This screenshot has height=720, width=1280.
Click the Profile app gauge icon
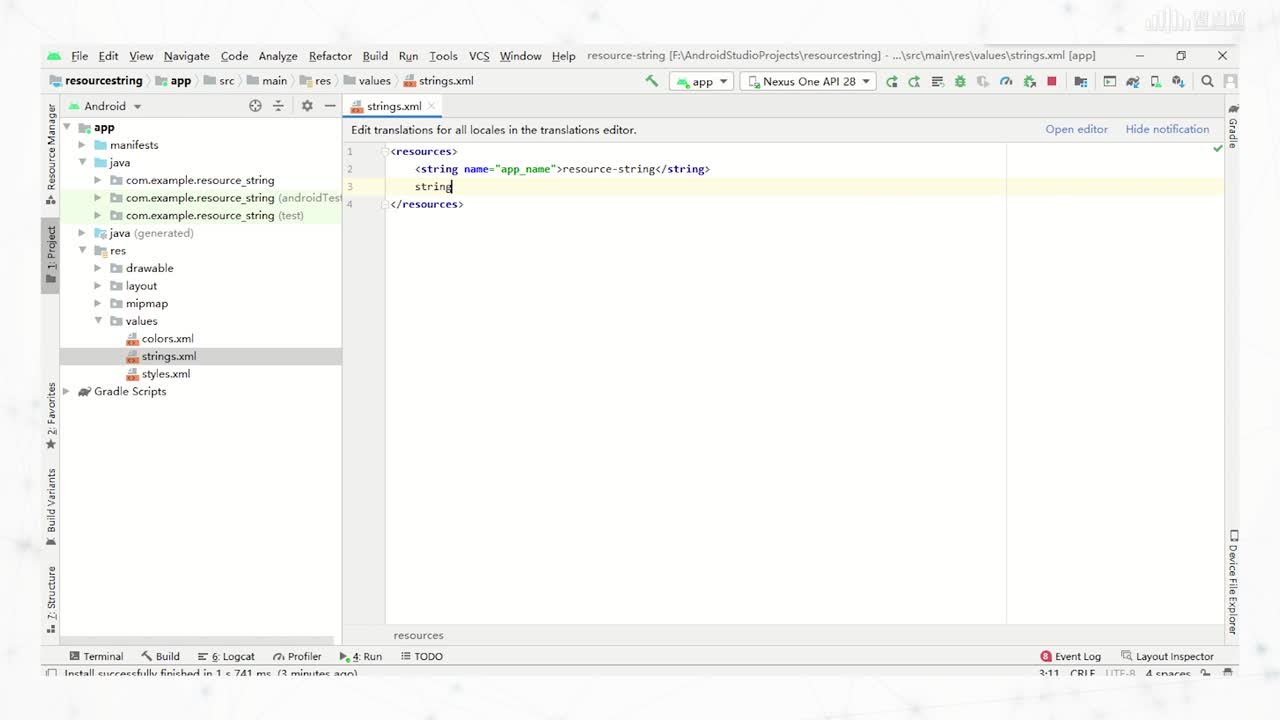coord(1006,81)
